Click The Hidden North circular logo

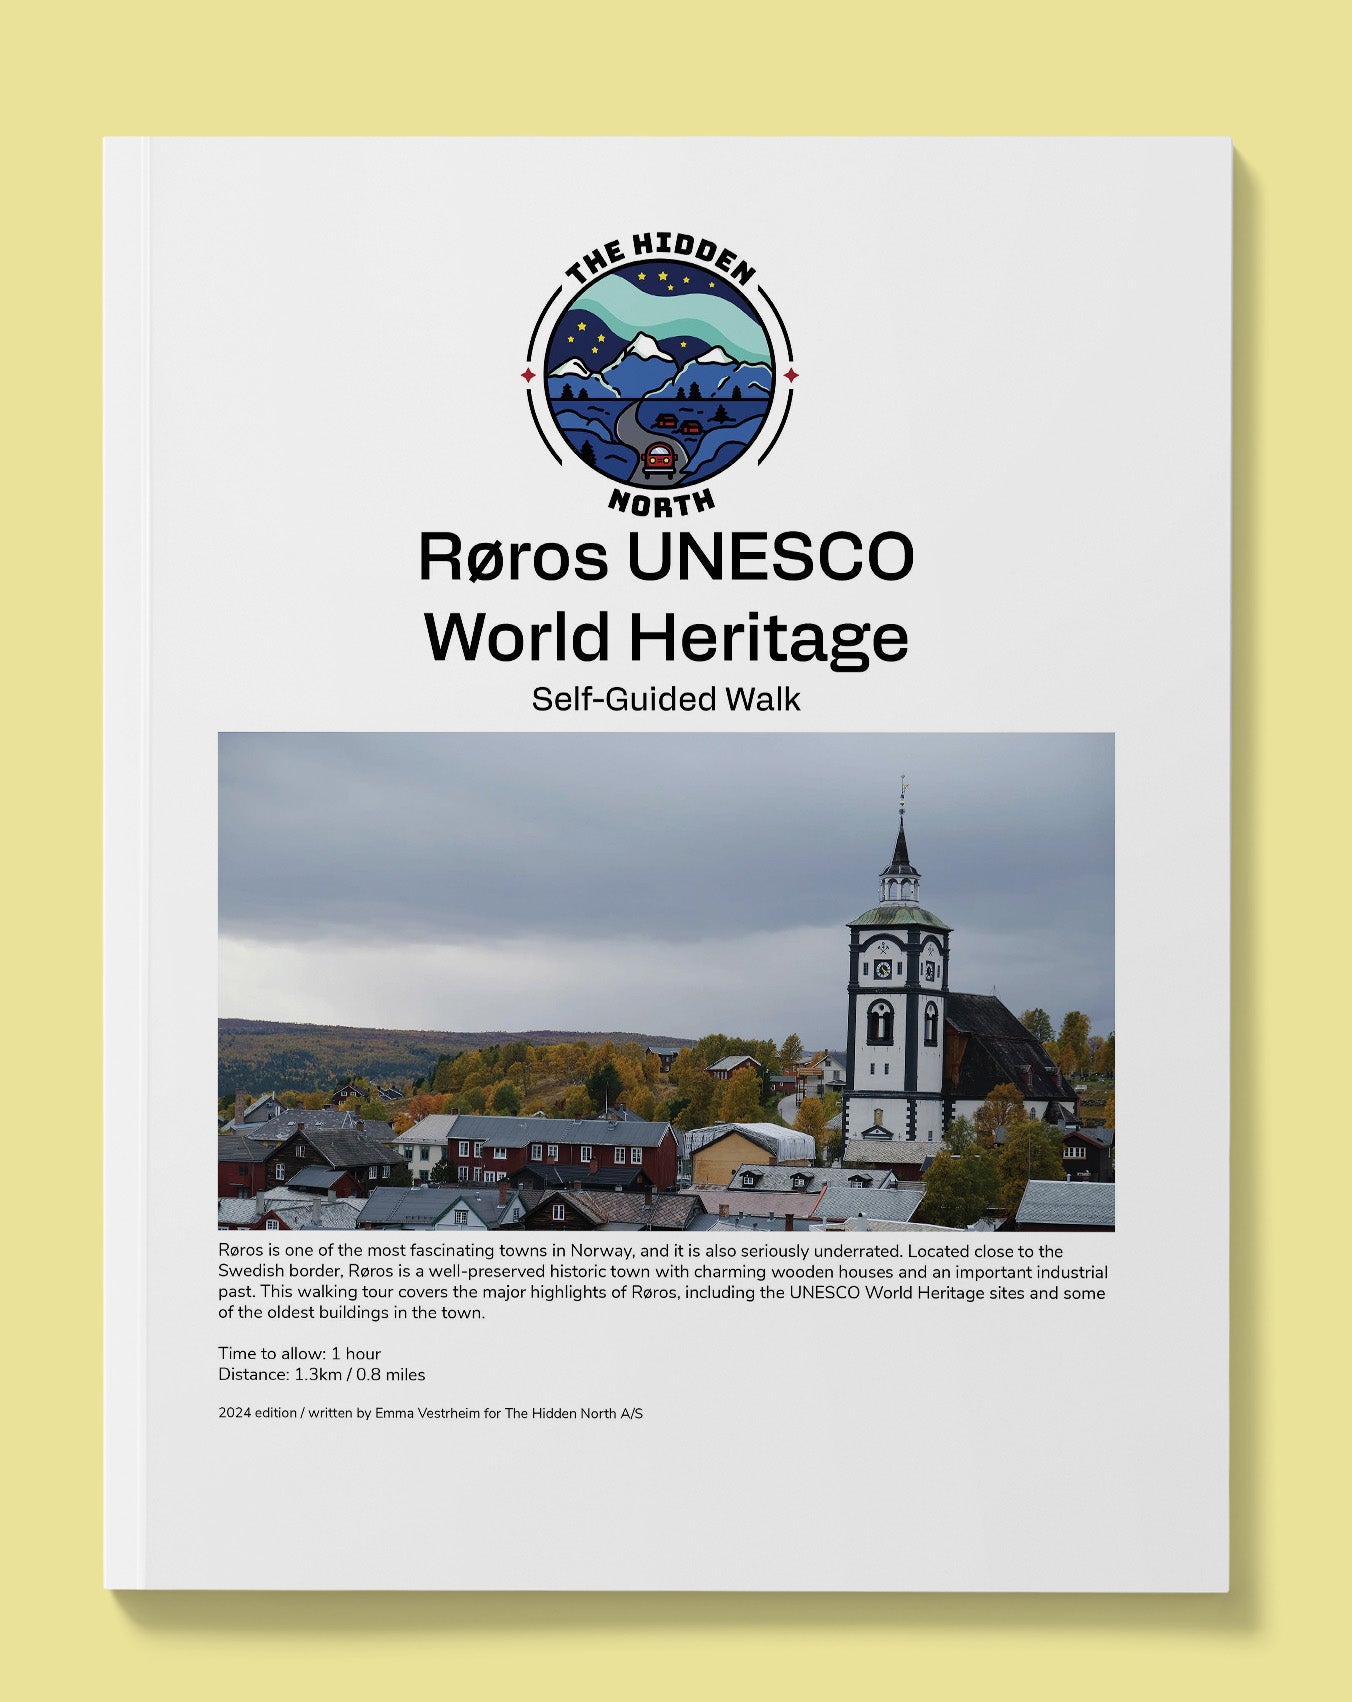click(x=660, y=375)
